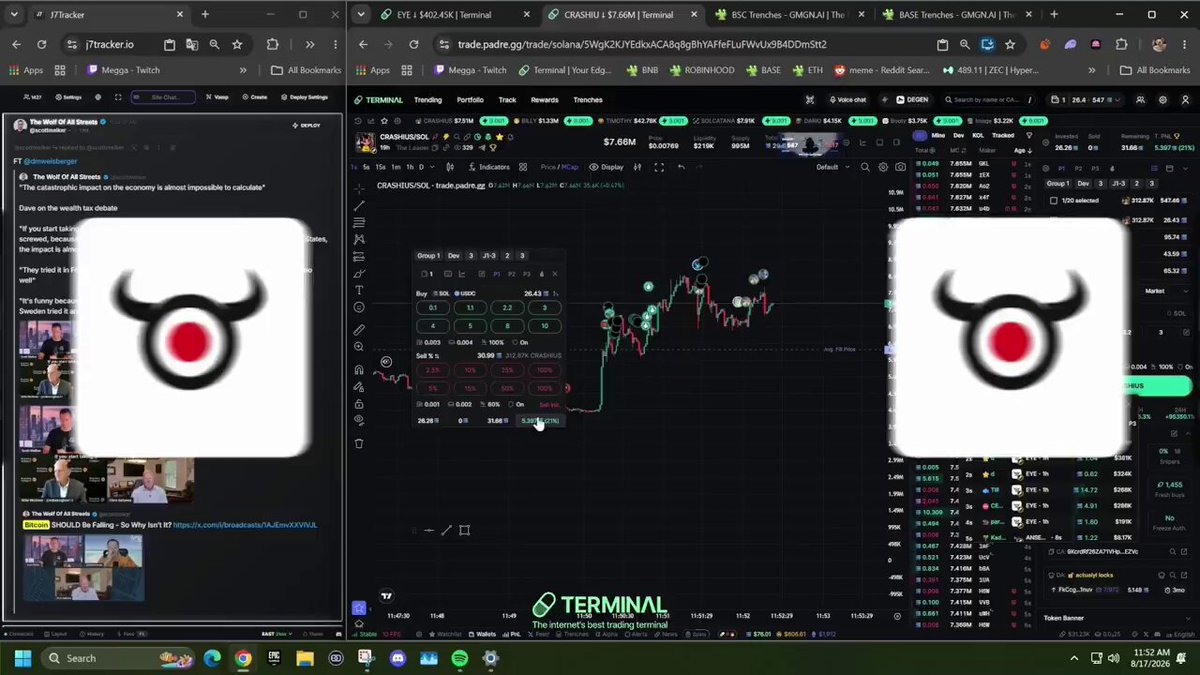The height and width of the screenshot is (675, 1200).
Task: Tick the 1/20 selected checkbox
Action: (1053, 201)
